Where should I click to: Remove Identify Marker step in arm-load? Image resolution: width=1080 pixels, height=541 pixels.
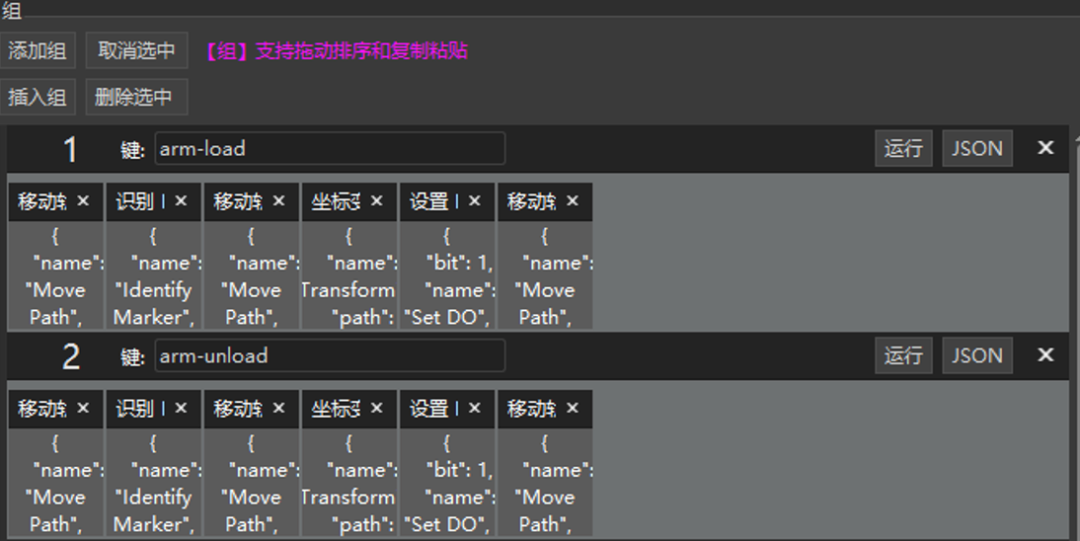pyautogui.click(x=181, y=201)
